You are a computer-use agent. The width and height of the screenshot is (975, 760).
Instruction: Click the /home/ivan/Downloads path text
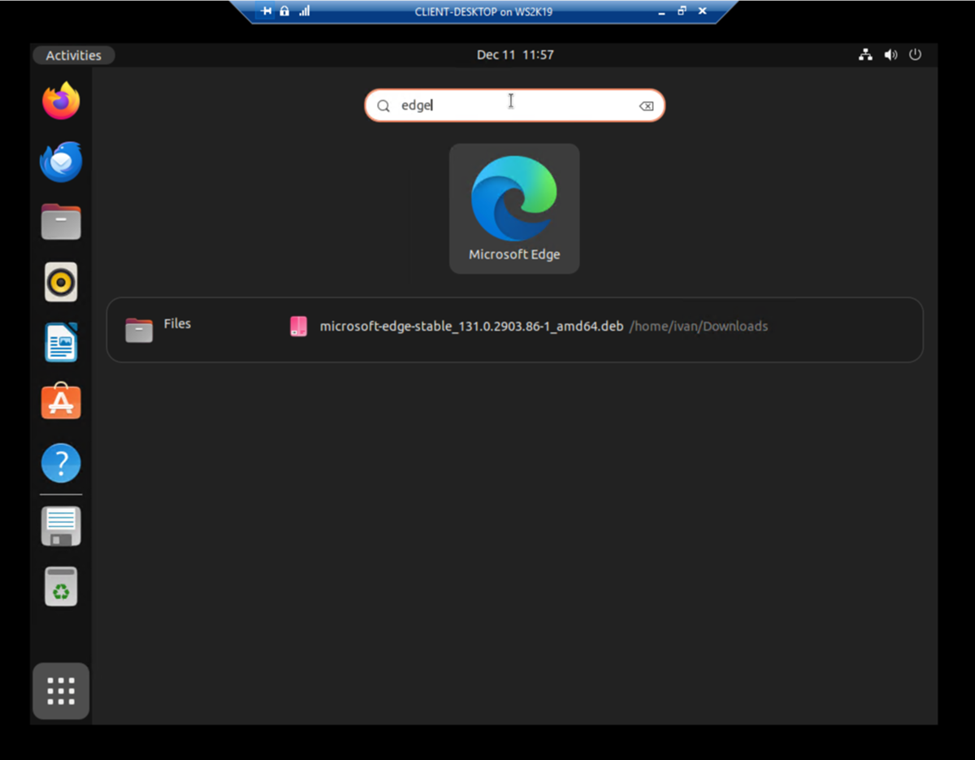[x=698, y=327]
